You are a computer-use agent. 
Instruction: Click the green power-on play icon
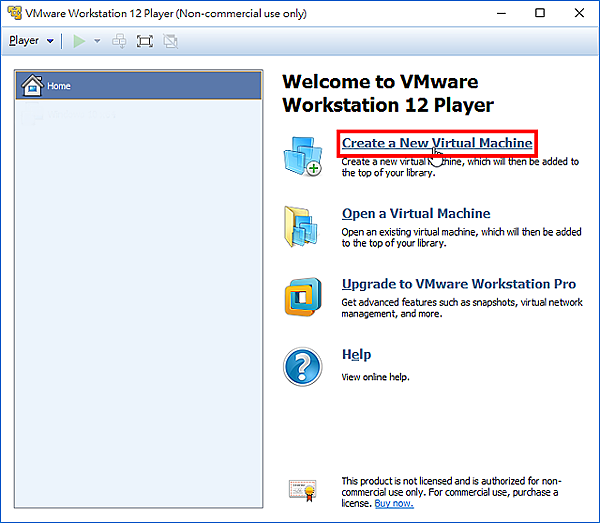click(79, 41)
